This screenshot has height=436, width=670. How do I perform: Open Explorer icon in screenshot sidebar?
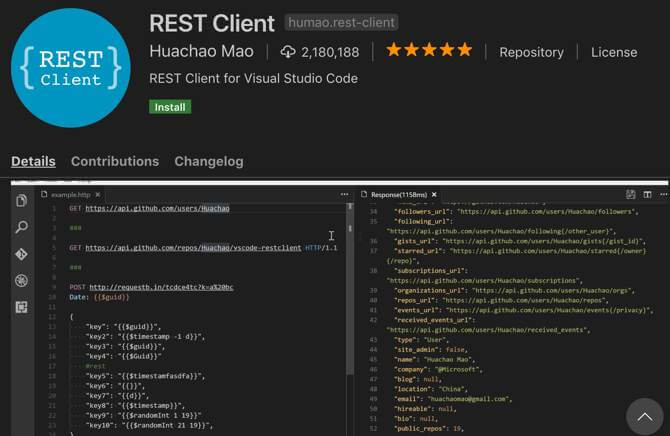pos(21,200)
